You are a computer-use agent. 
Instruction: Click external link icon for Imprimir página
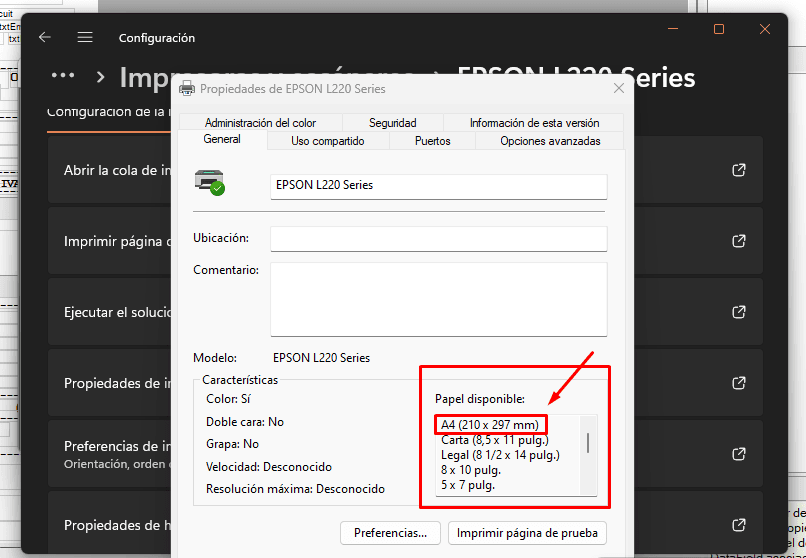pyautogui.click(x=739, y=241)
